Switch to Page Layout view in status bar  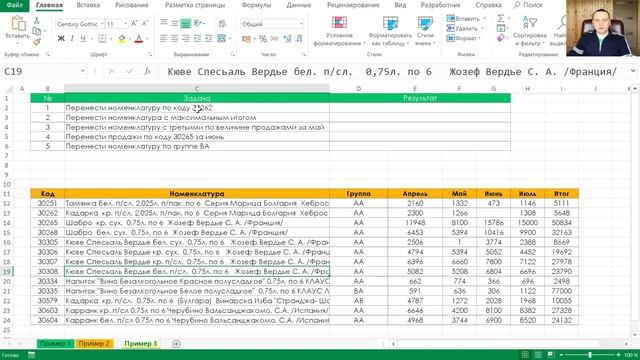pos(538,355)
